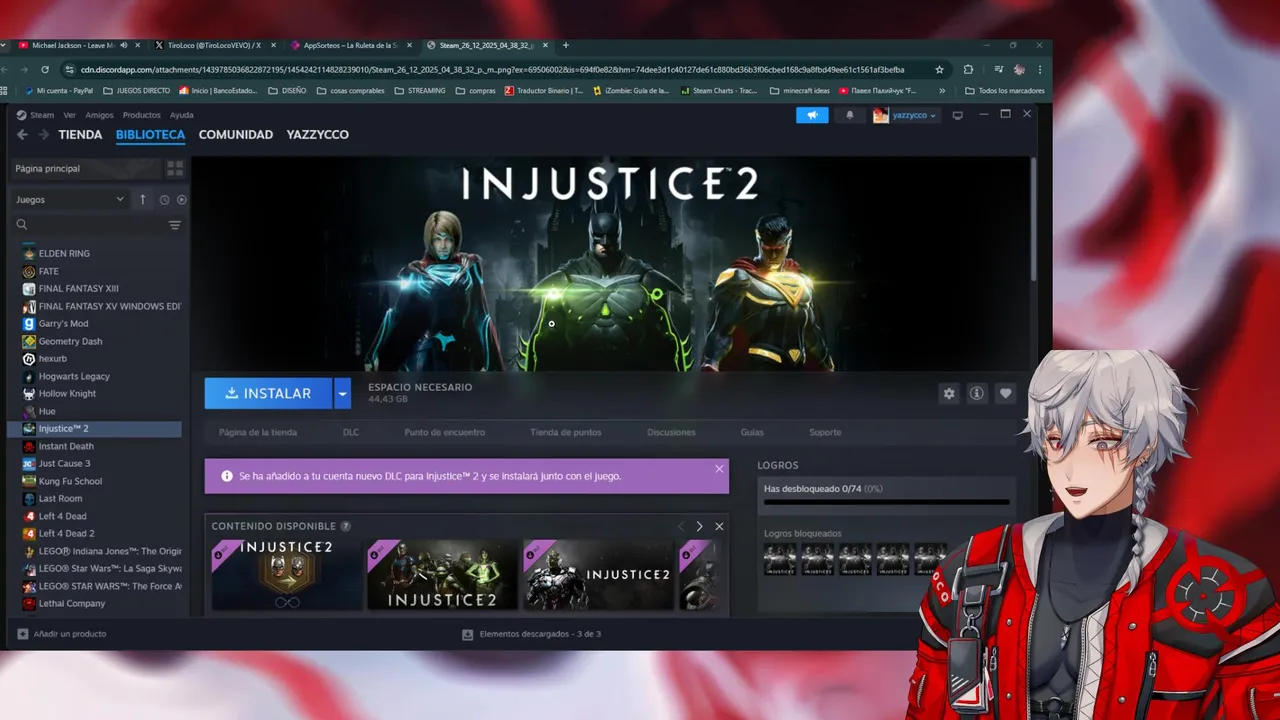1280x720 pixels.
Task: Close the Contenido Disponible panel
Action: click(719, 526)
